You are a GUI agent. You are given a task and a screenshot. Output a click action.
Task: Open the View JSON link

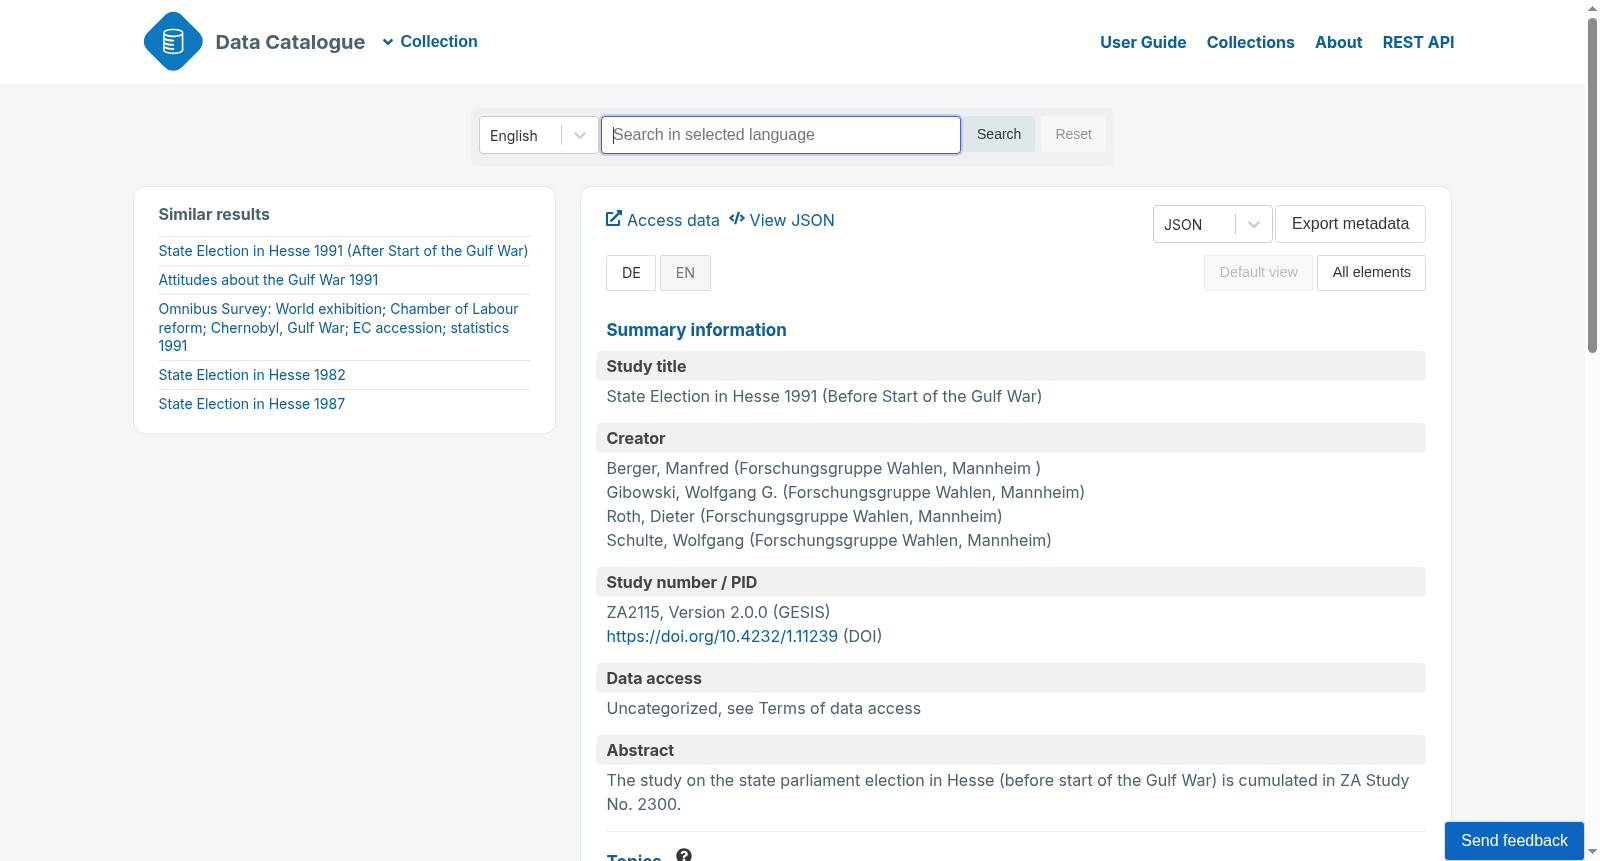(781, 220)
